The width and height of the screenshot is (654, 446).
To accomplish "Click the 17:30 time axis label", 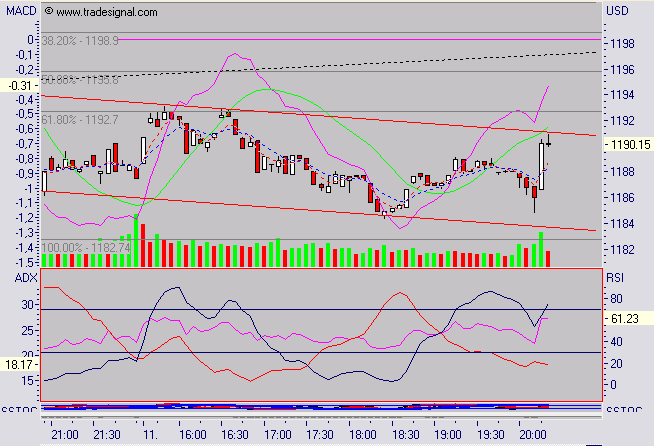I will point(320,435).
